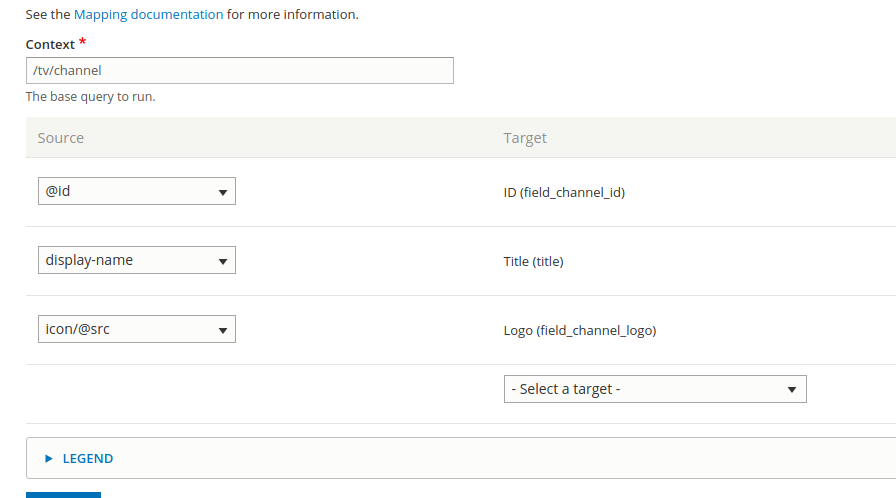Open the Select a target dropdown
The width and height of the screenshot is (896, 498).
click(654, 389)
